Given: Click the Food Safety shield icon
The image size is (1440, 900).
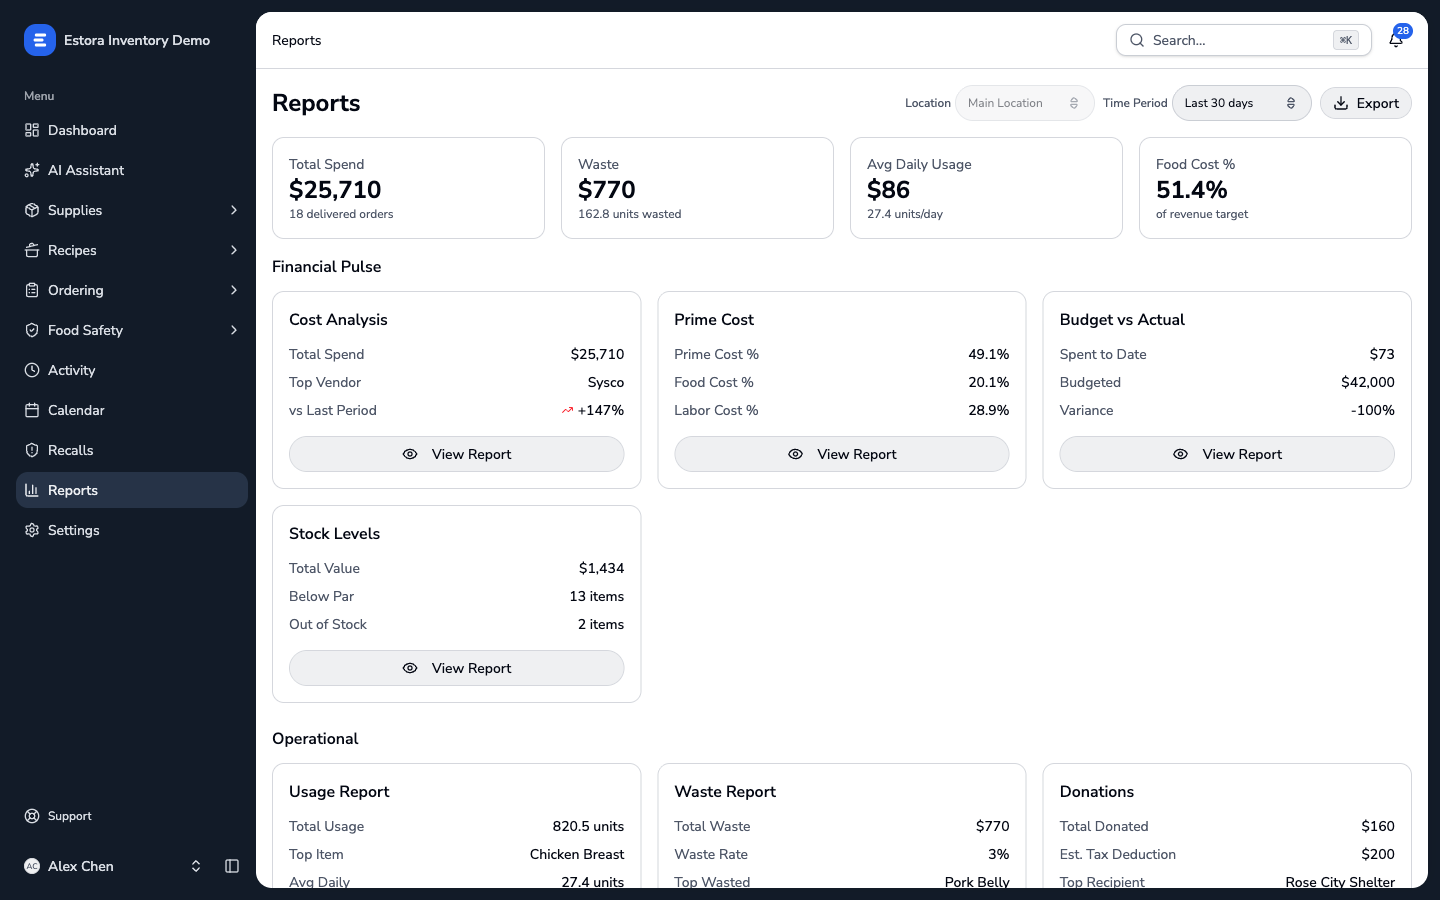Looking at the screenshot, I should point(32,330).
